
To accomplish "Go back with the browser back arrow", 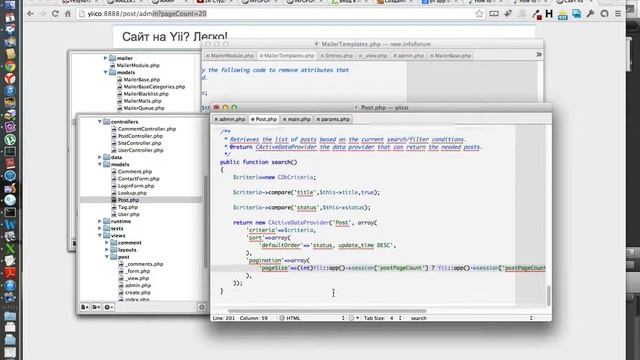I will pos(31,14).
